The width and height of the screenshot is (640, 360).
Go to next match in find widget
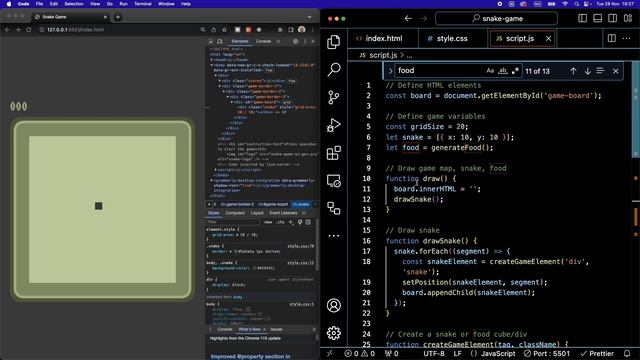(587, 71)
